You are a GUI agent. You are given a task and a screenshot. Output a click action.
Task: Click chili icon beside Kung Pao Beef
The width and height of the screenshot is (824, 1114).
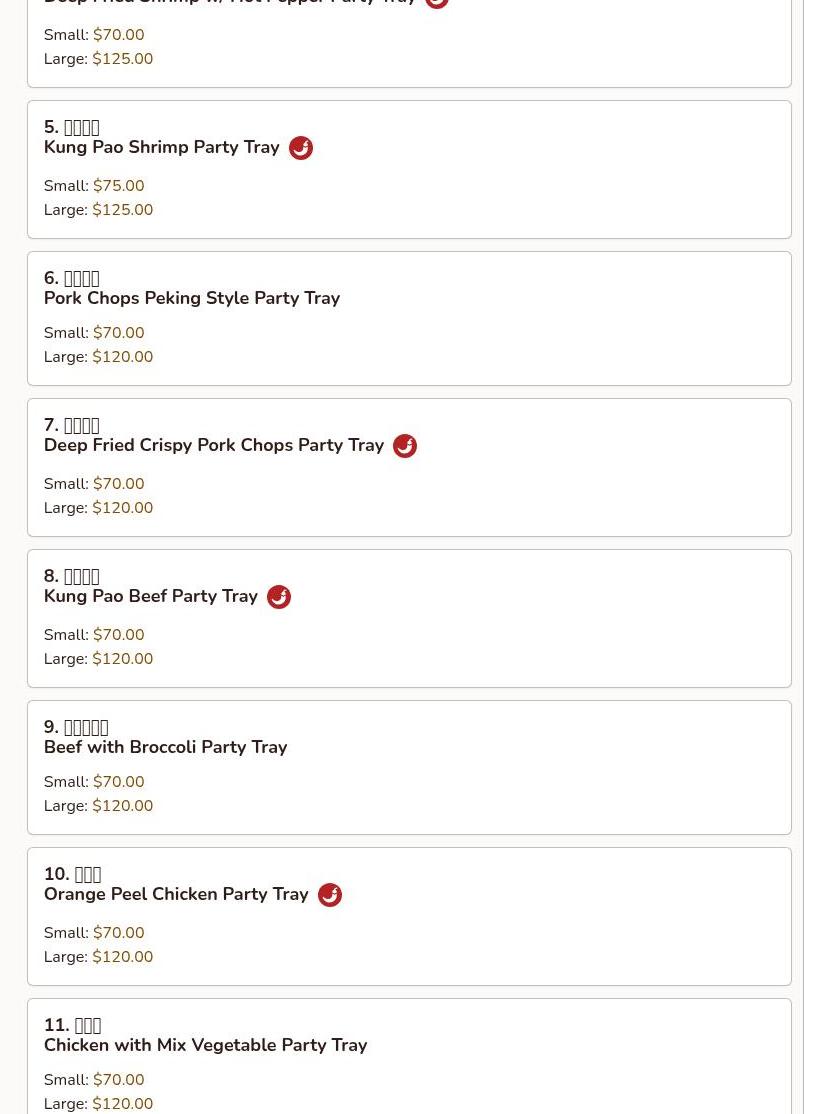pyautogui.click(x=278, y=597)
